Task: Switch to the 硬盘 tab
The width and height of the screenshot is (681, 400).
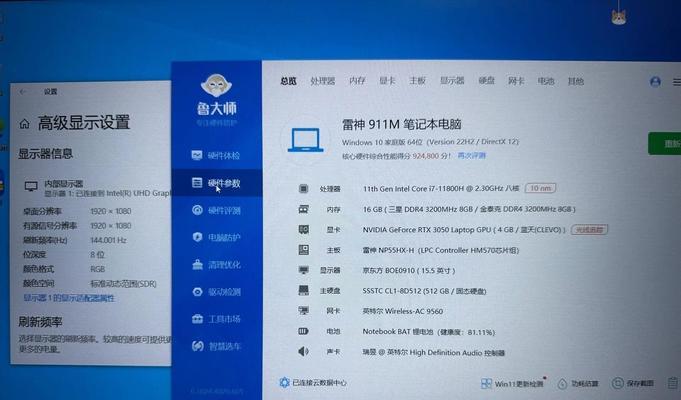Action: [x=486, y=81]
